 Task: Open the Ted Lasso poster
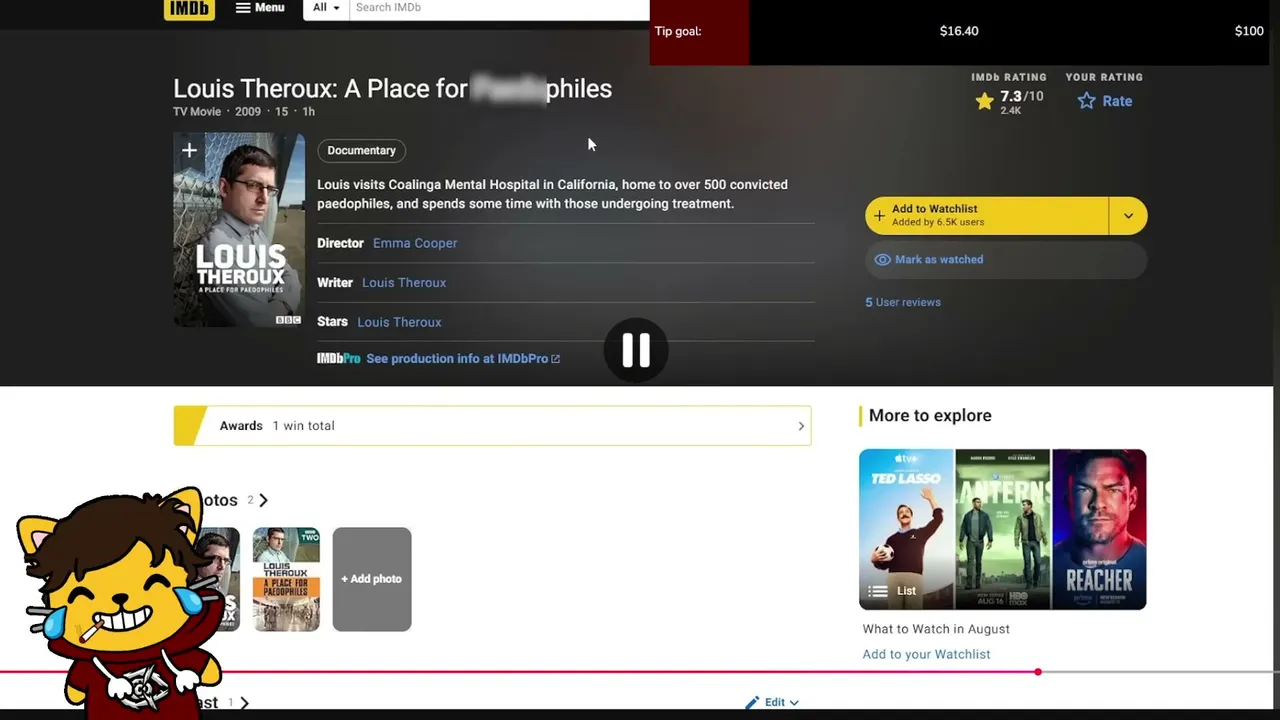point(907,529)
